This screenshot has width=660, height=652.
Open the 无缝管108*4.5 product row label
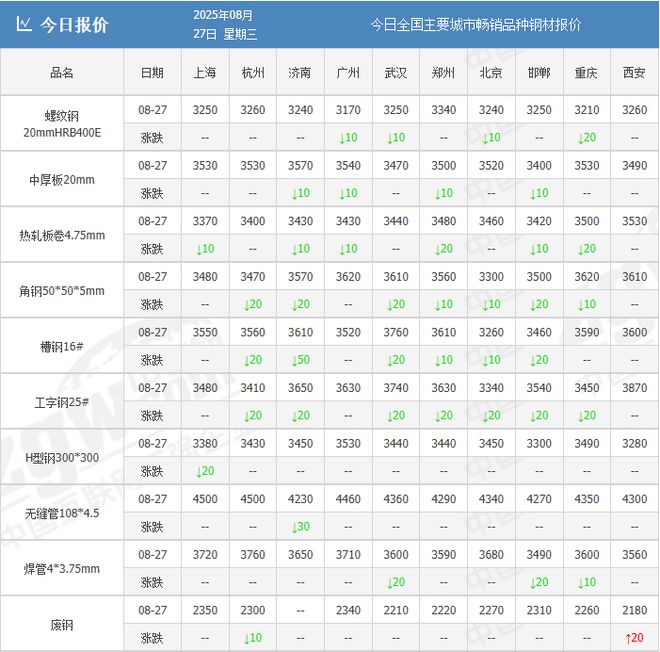(62, 513)
